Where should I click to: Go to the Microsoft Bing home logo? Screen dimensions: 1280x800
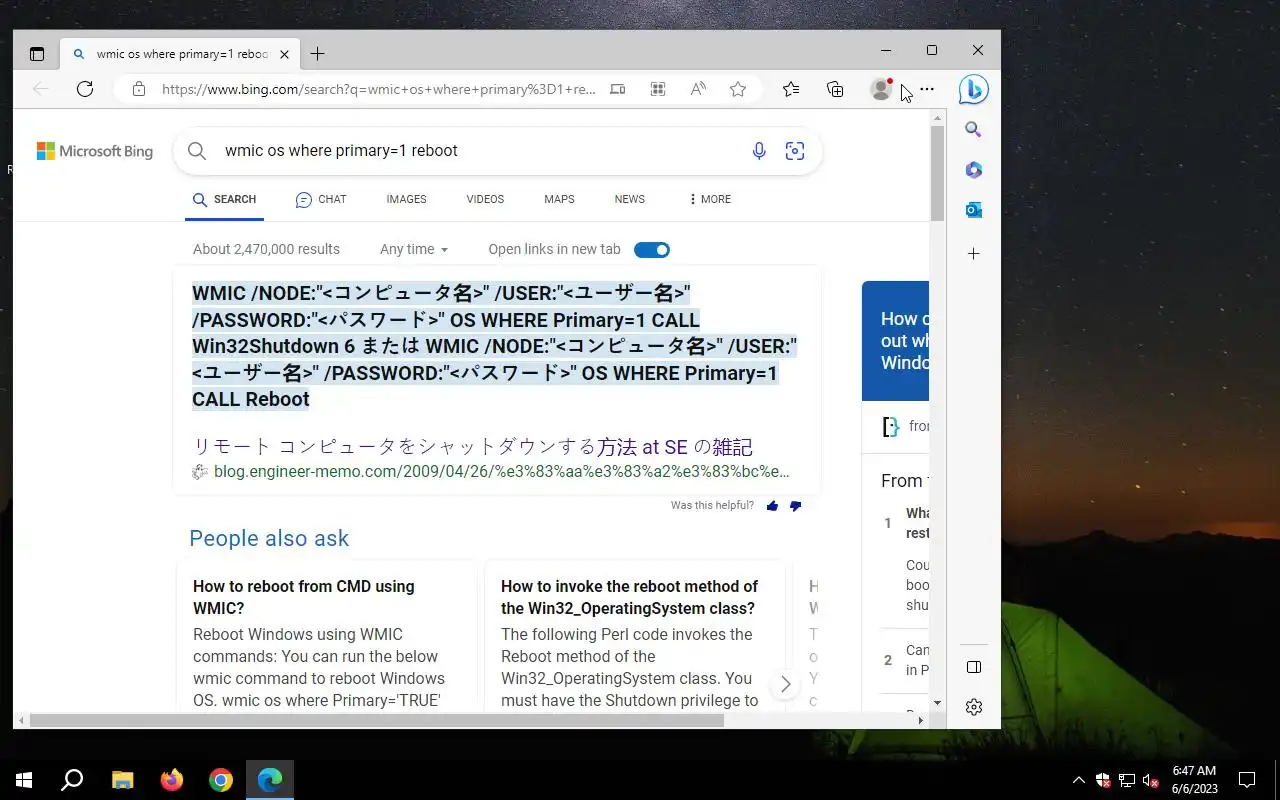coord(95,151)
